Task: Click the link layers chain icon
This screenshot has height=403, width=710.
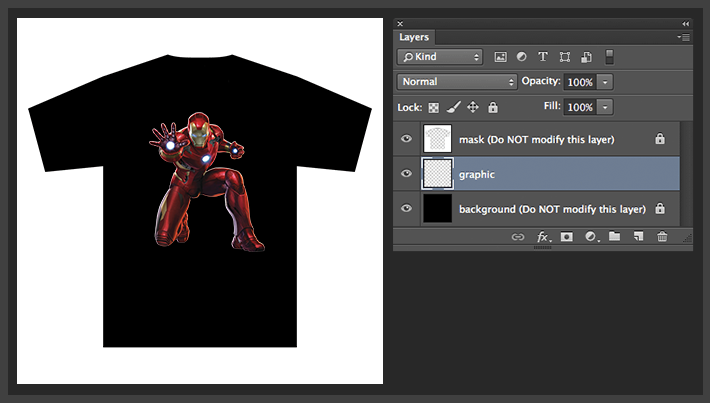Action: point(518,237)
